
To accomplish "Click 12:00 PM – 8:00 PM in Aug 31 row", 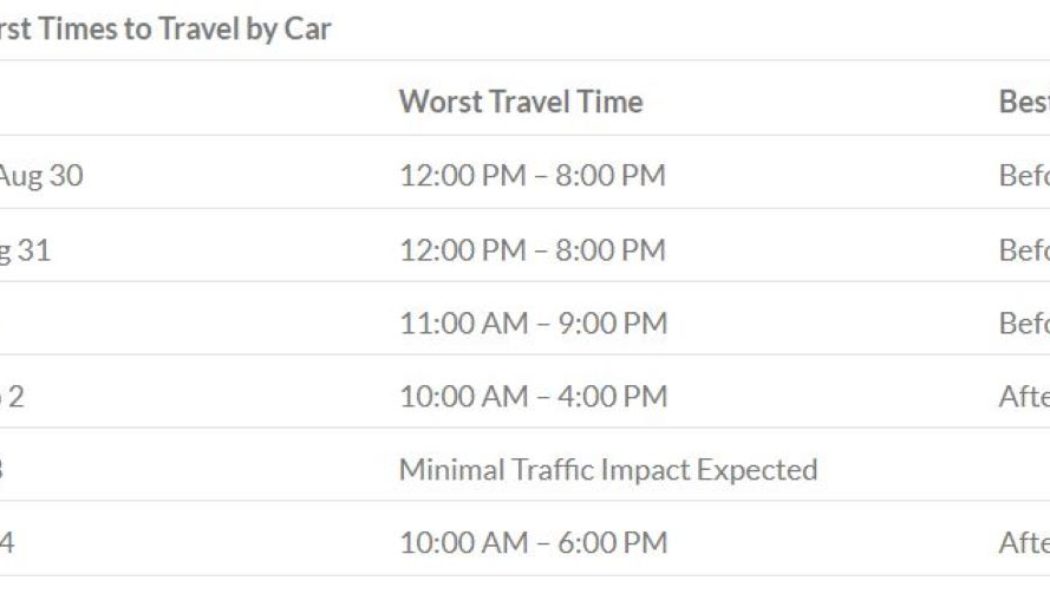I will [x=532, y=249].
